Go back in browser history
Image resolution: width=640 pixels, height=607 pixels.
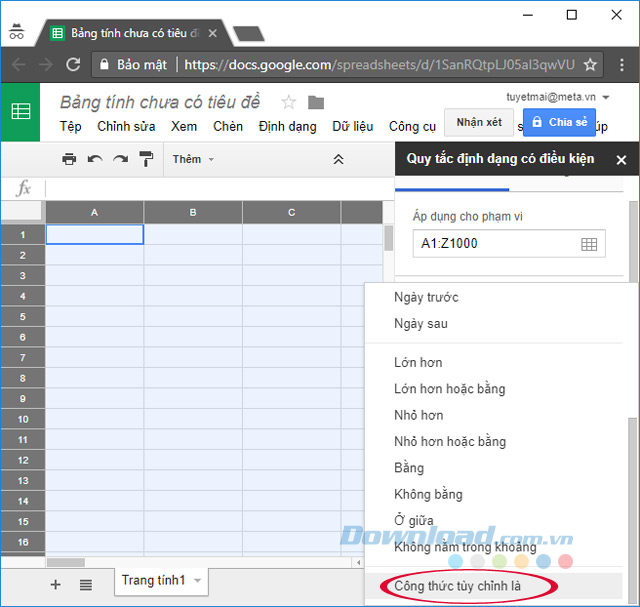19,64
